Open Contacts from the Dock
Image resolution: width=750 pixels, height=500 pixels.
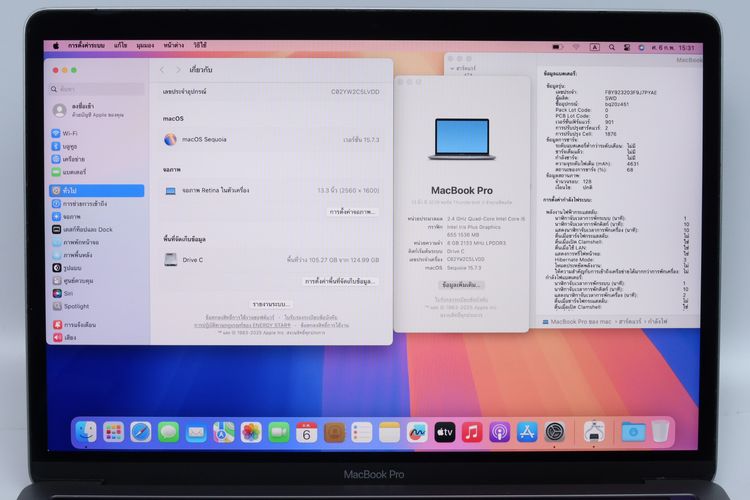pyautogui.click(x=334, y=433)
